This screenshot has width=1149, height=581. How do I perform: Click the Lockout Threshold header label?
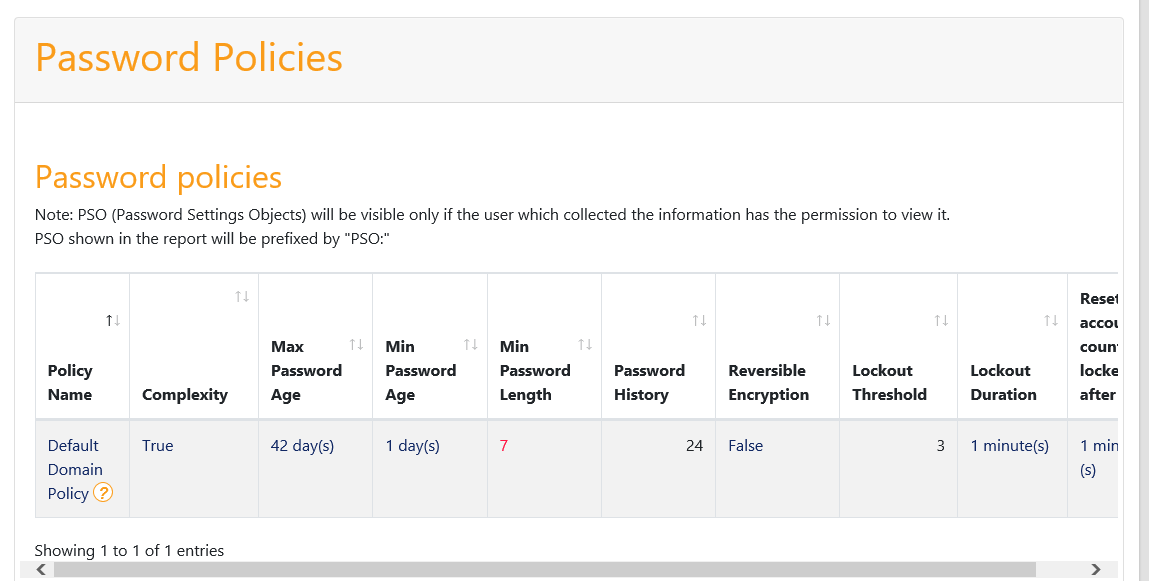tap(890, 382)
